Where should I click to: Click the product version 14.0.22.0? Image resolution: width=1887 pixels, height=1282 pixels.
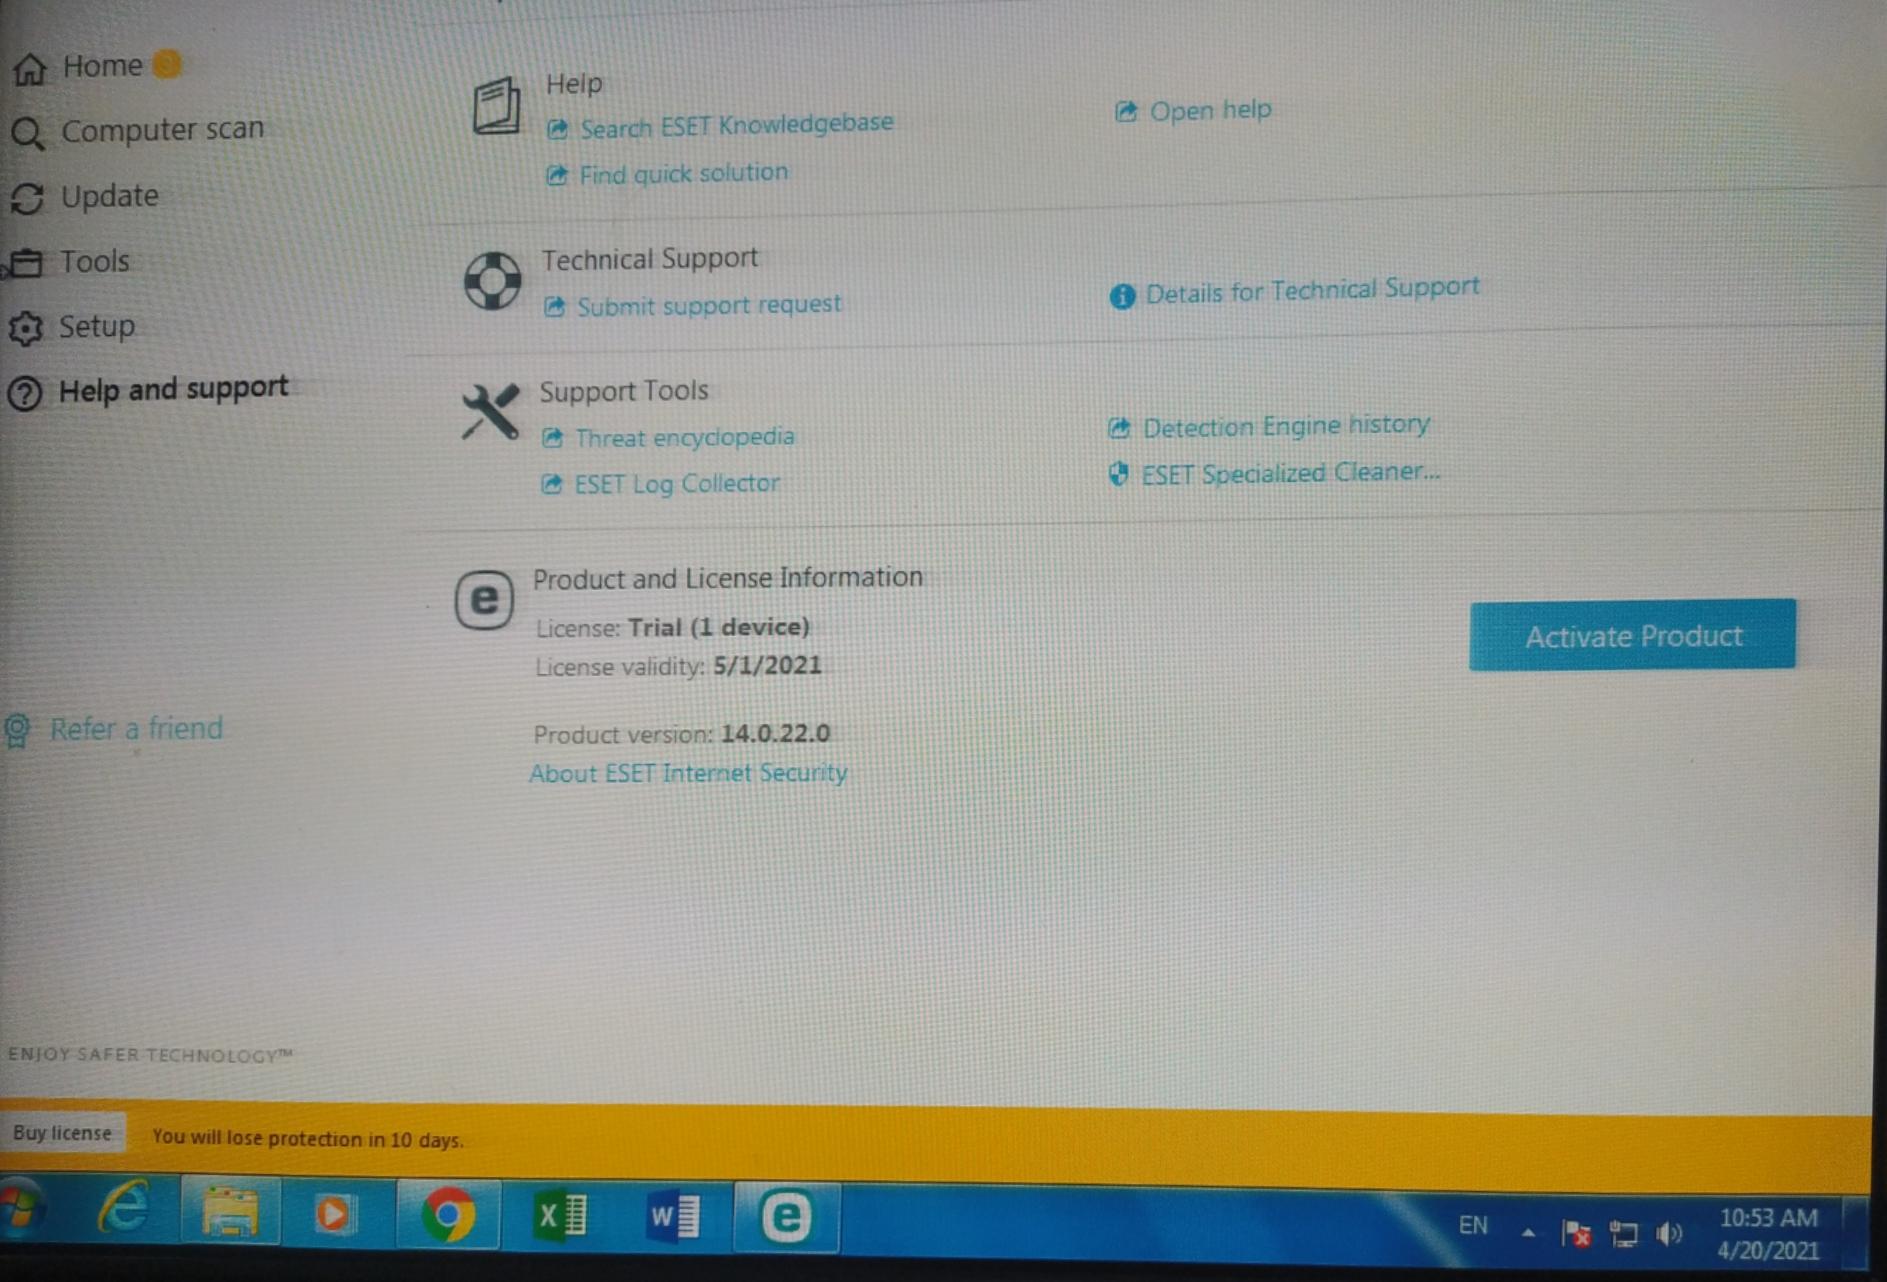pyautogui.click(x=775, y=734)
